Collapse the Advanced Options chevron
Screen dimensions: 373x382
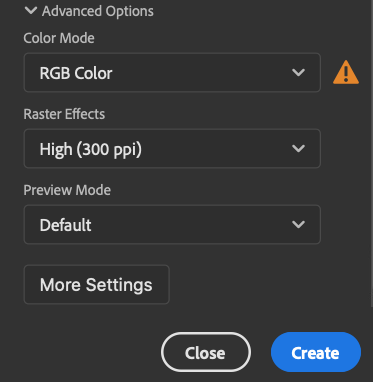[31, 11]
